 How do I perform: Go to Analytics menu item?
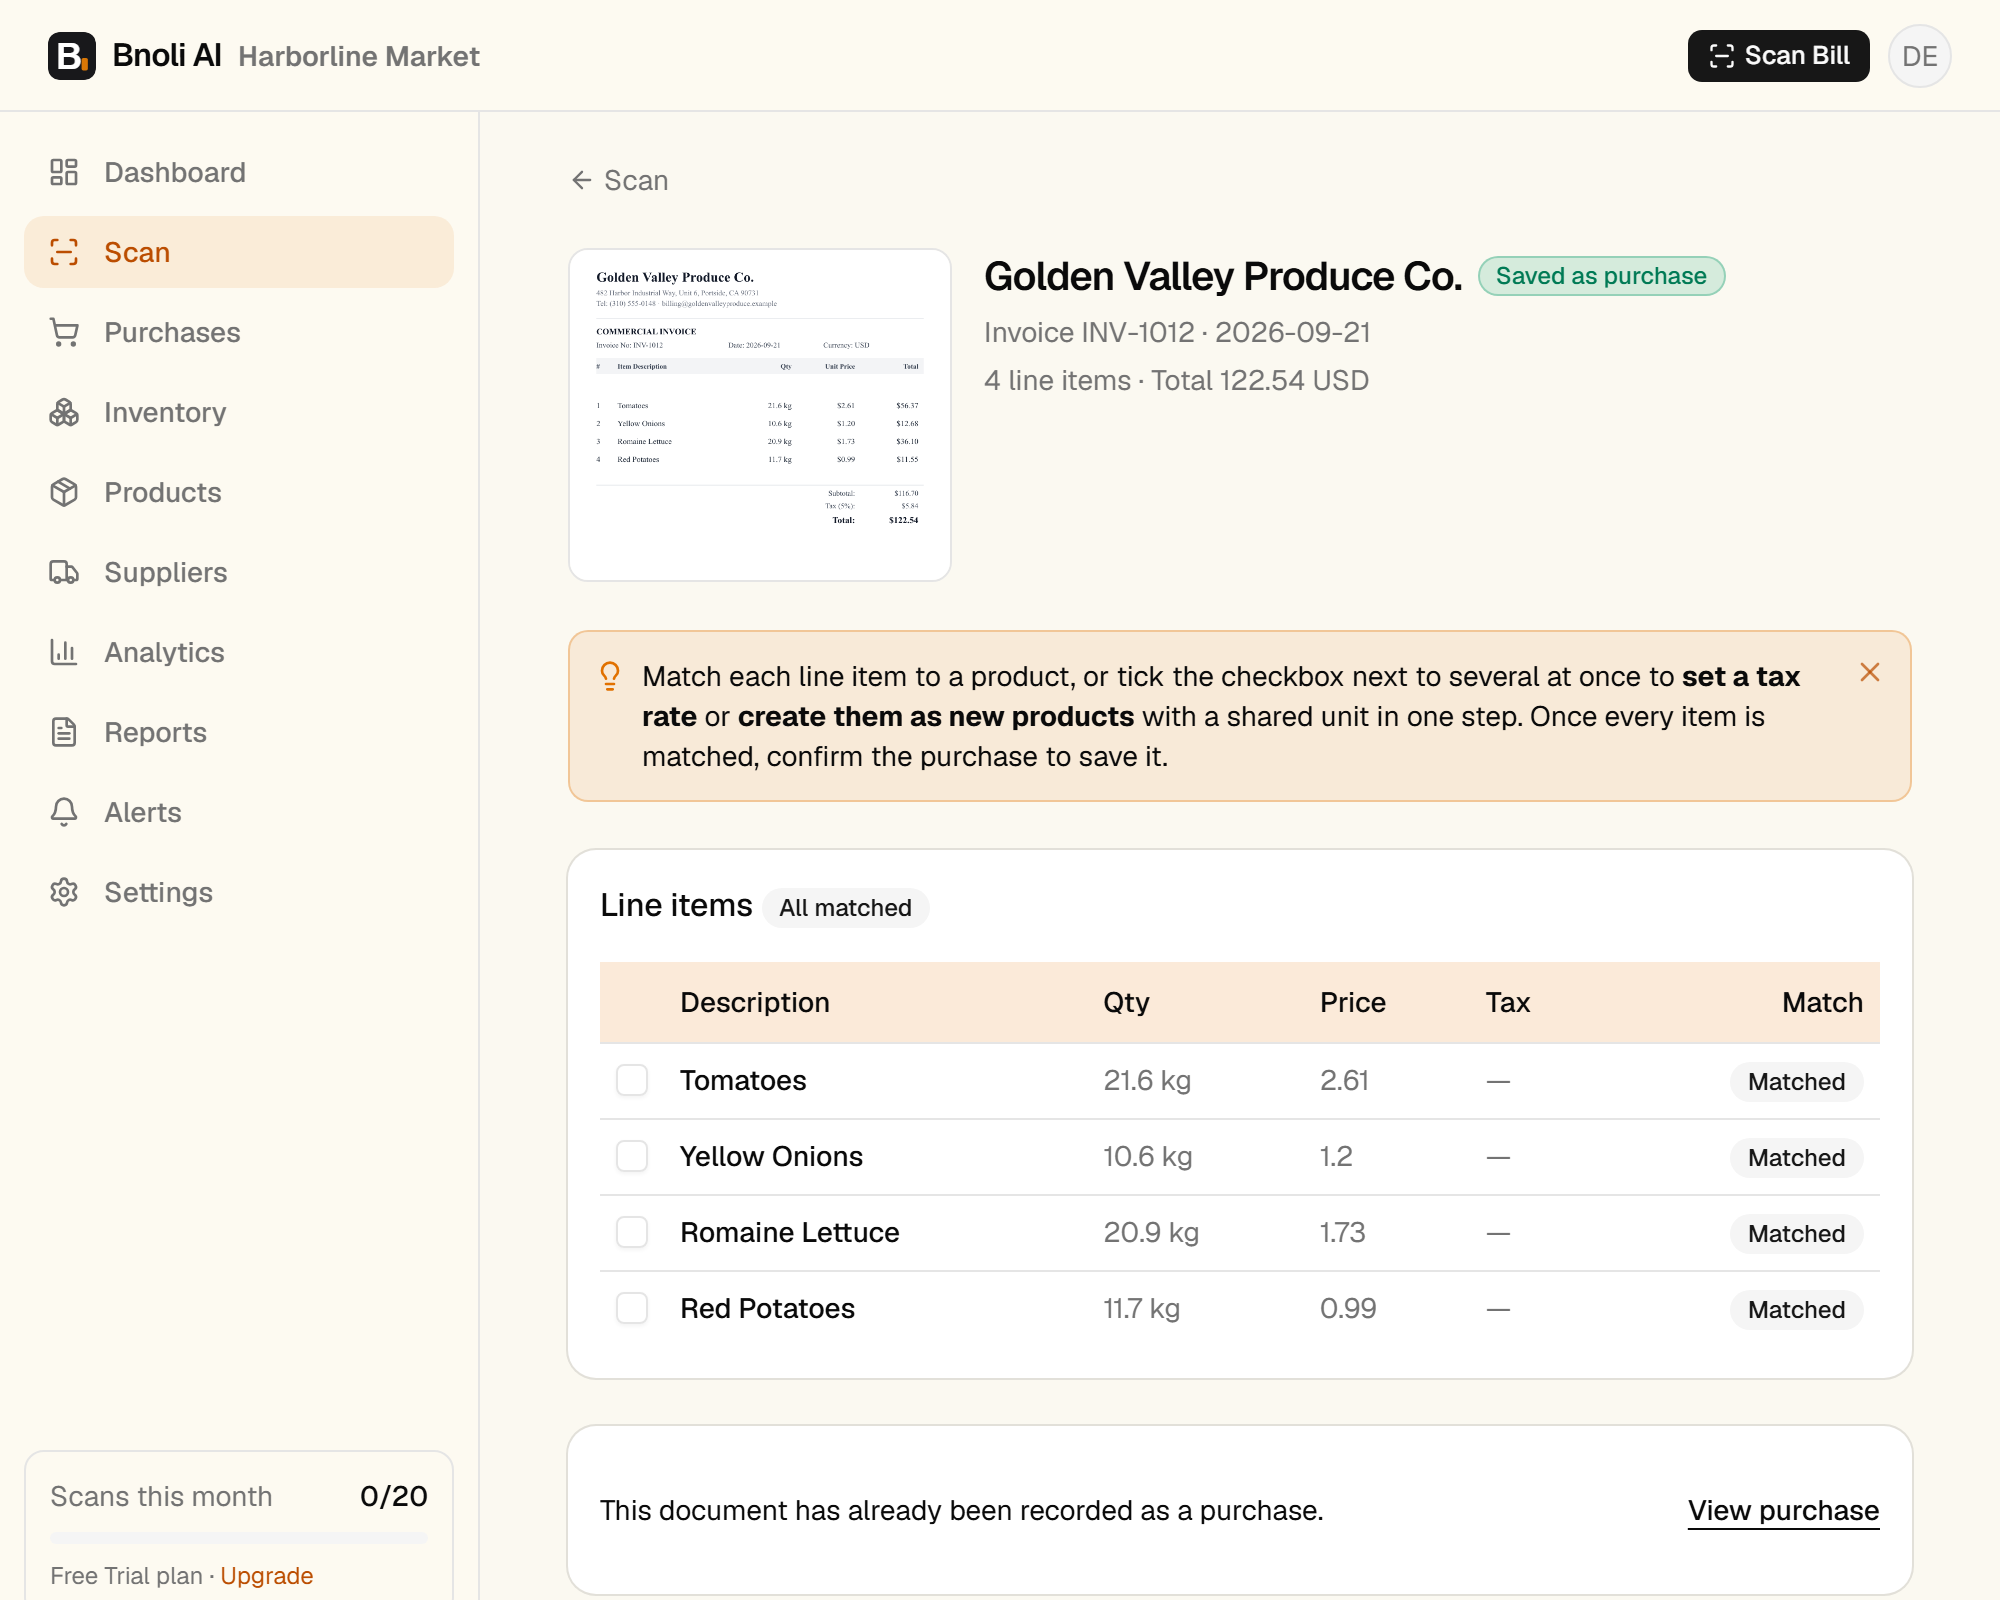pos(239,652)
